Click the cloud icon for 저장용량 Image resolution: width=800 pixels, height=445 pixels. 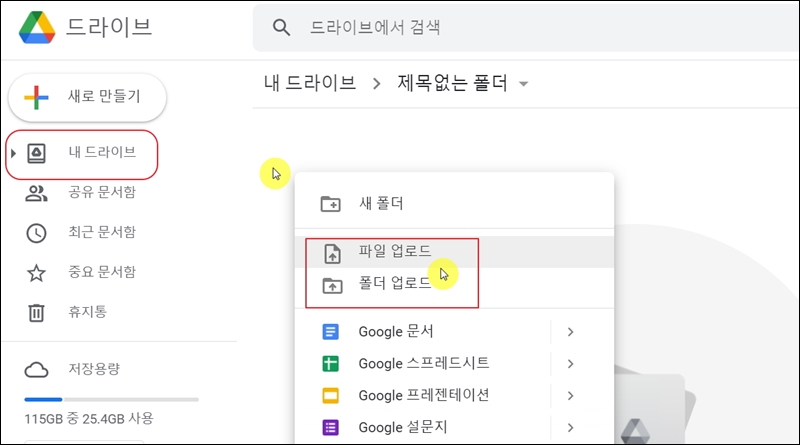(x=36, y=370)
